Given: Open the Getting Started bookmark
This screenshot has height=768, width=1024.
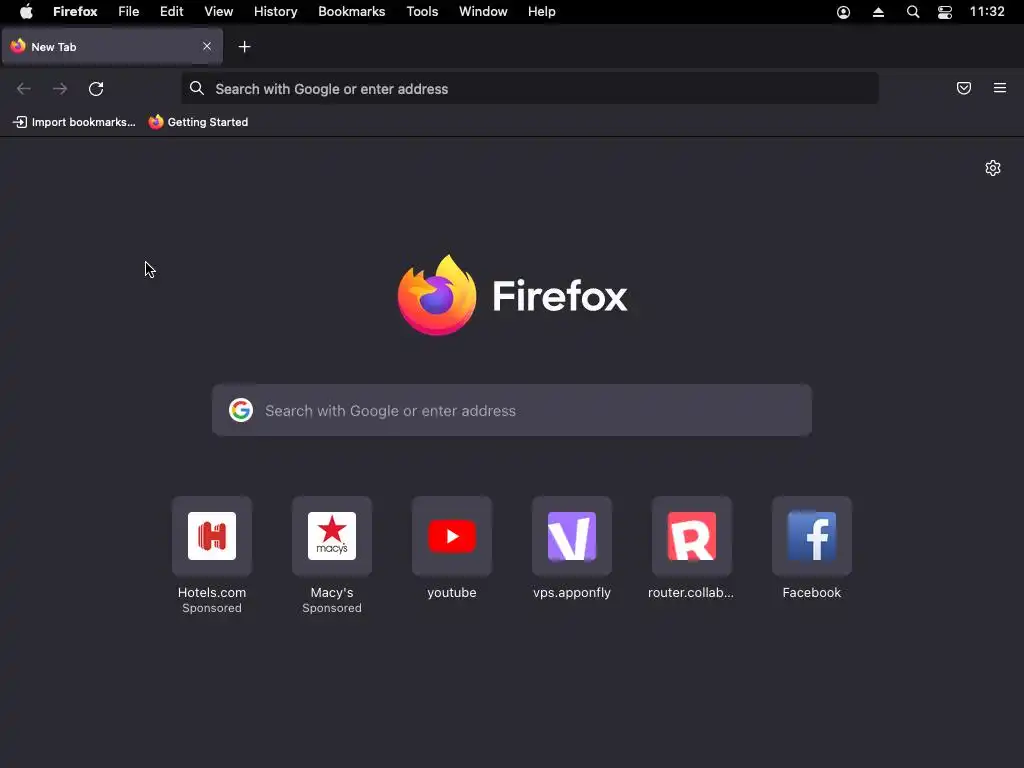Looking at the screenshot, I should (x=199, y=122).
